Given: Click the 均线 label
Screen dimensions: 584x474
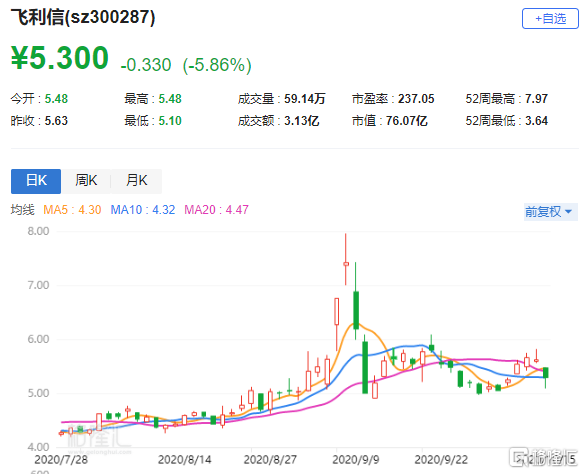Looking at the screenshot, I should 22,210.
